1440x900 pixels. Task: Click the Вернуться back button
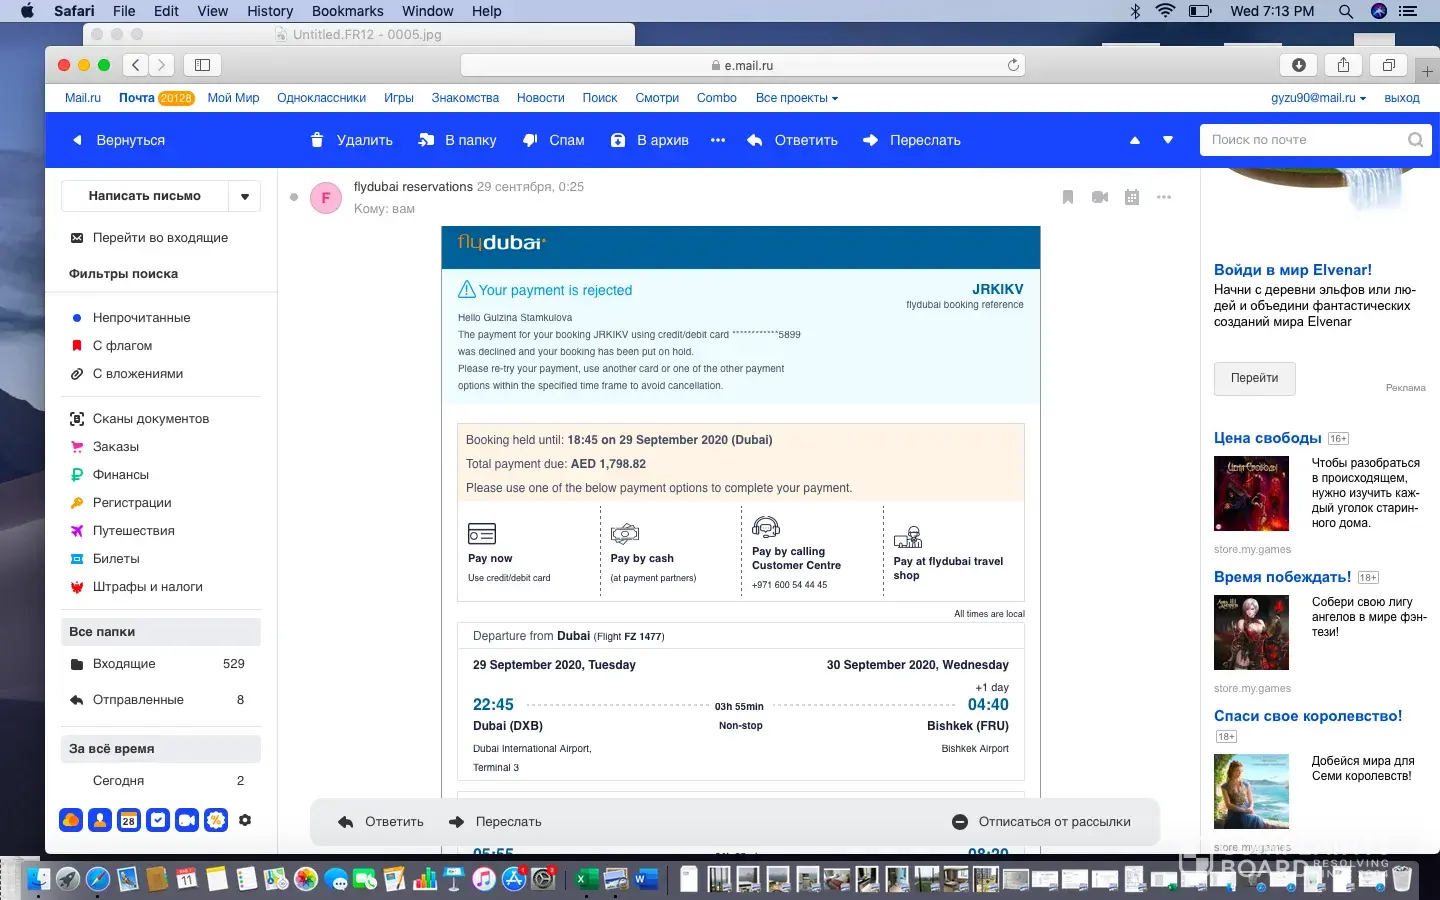point(119,140)
